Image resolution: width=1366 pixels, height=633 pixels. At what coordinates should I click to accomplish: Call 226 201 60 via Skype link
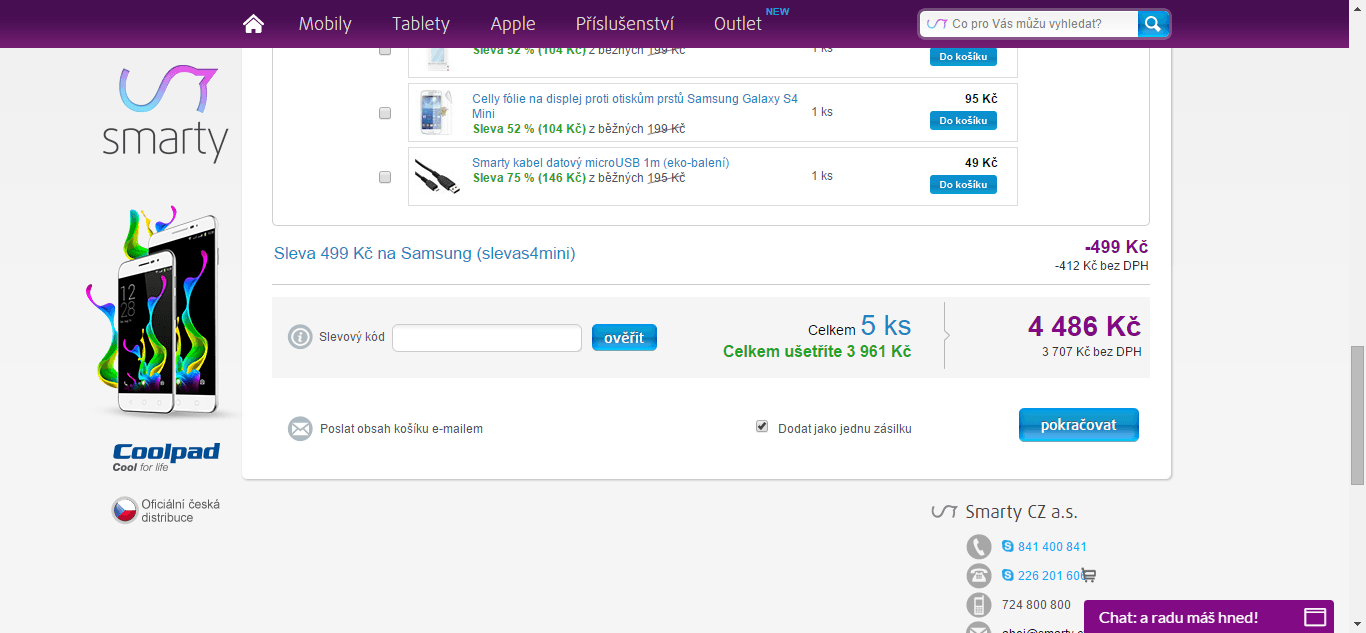click(1050, 576)
